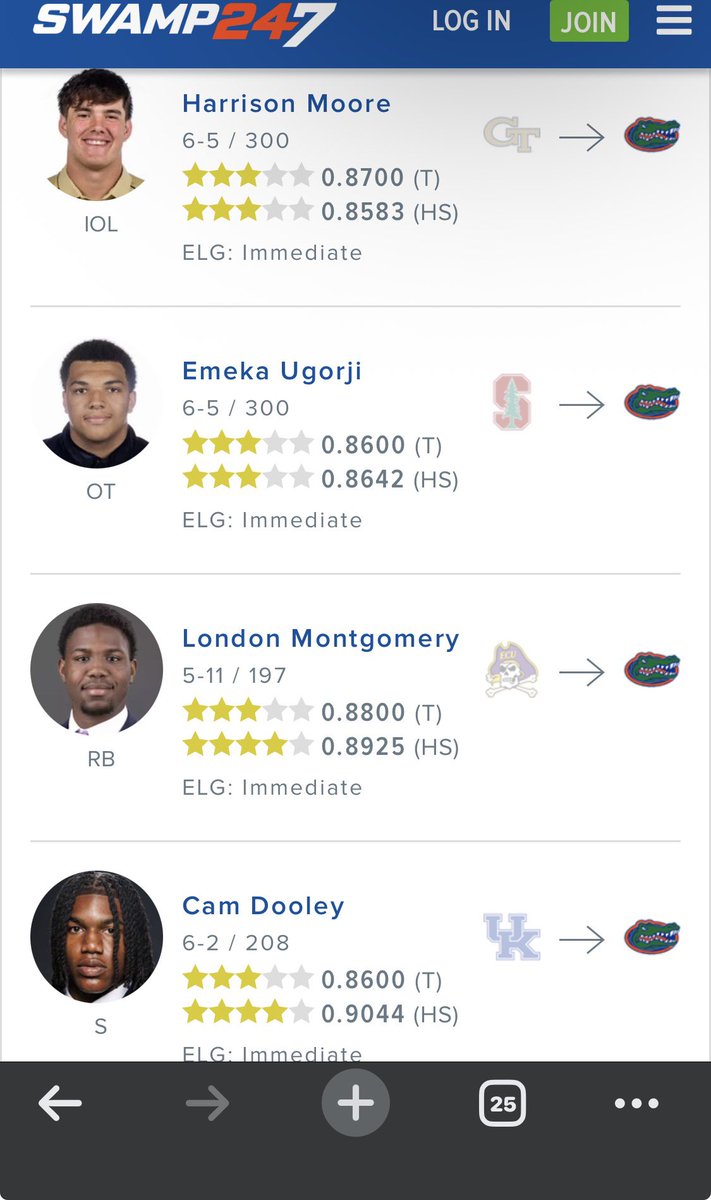The image size is (711, 1200).
Task: Tap the green JOIN button
Action: [589, 21]
